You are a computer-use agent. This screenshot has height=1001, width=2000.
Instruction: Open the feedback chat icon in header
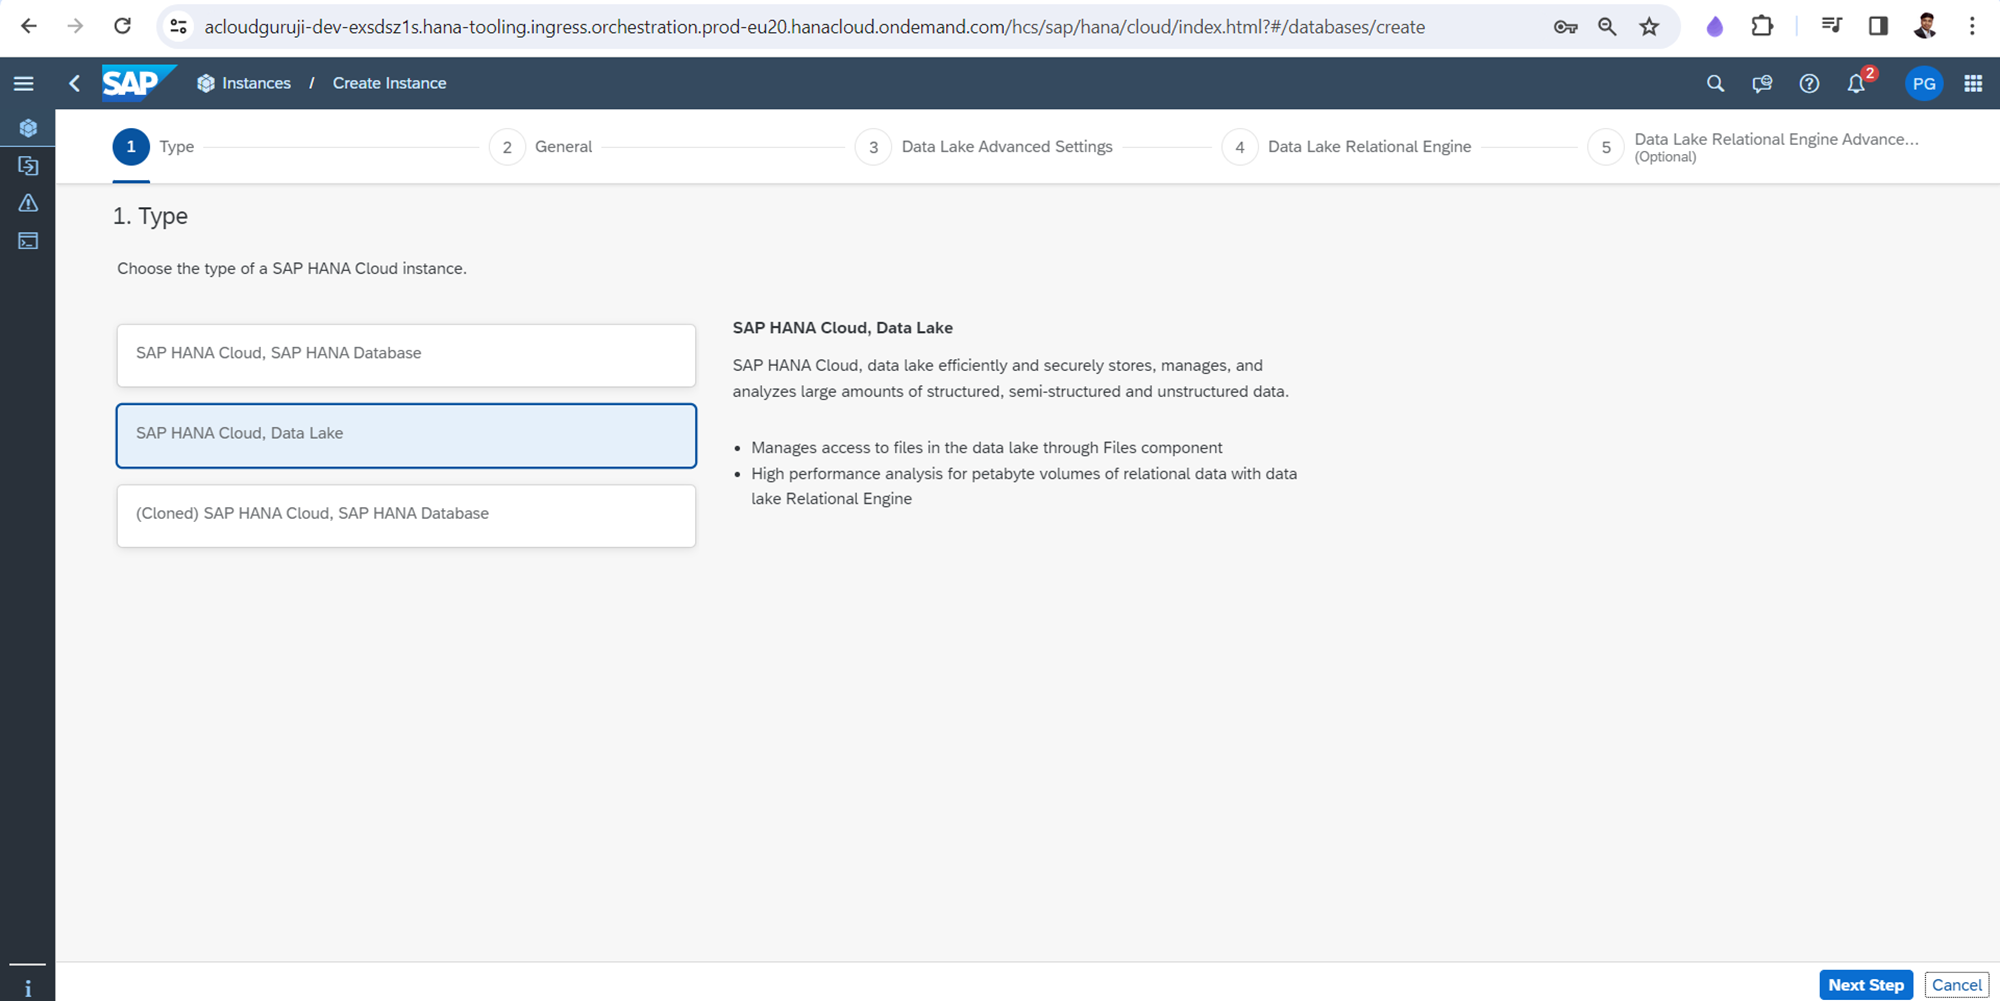(1762, 84)
